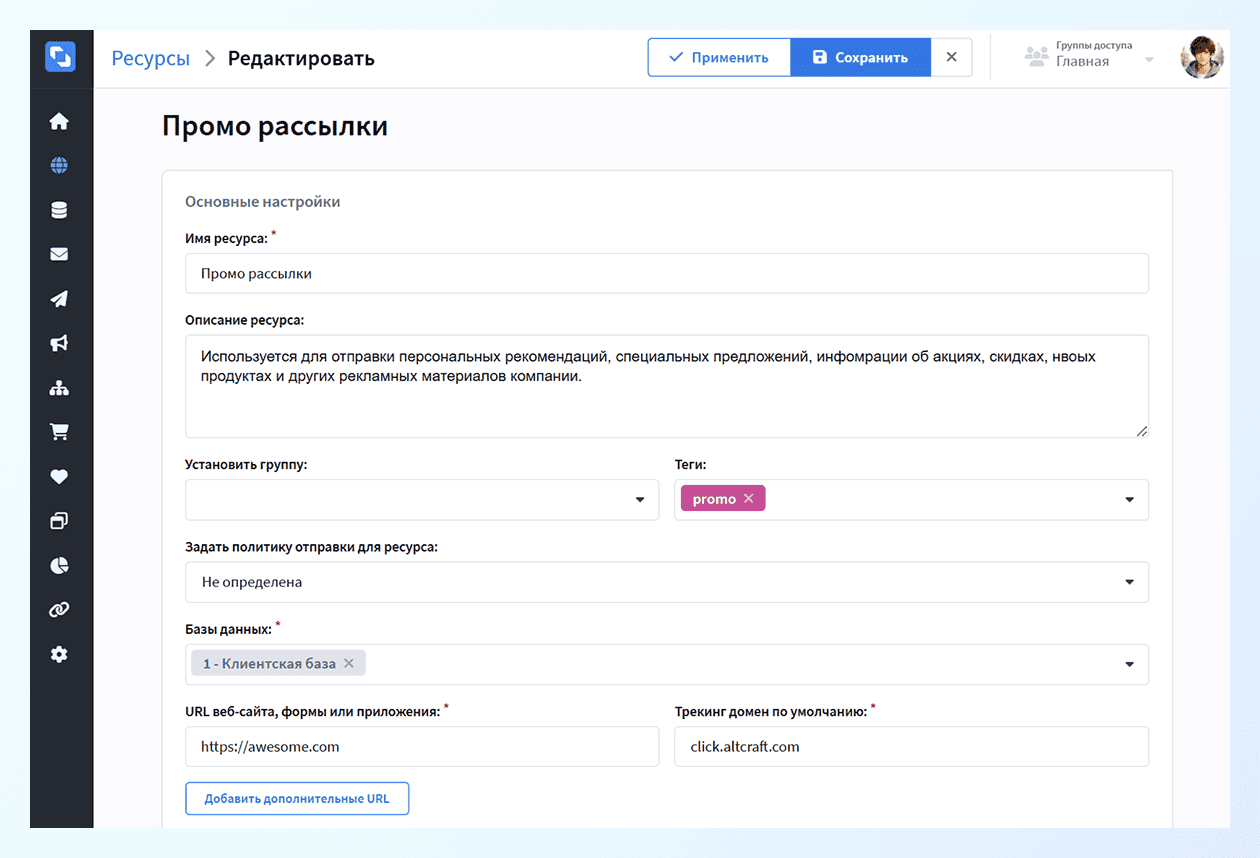Click the envelope email icon
Screen dimensions: 1260x858
[x=60, y=254]
